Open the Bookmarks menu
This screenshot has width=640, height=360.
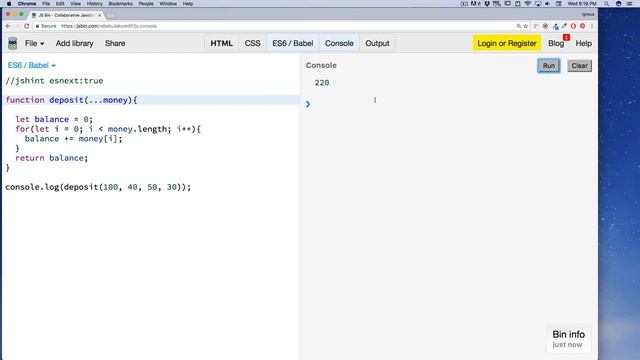pyautogui.click(x=120, y=4)
